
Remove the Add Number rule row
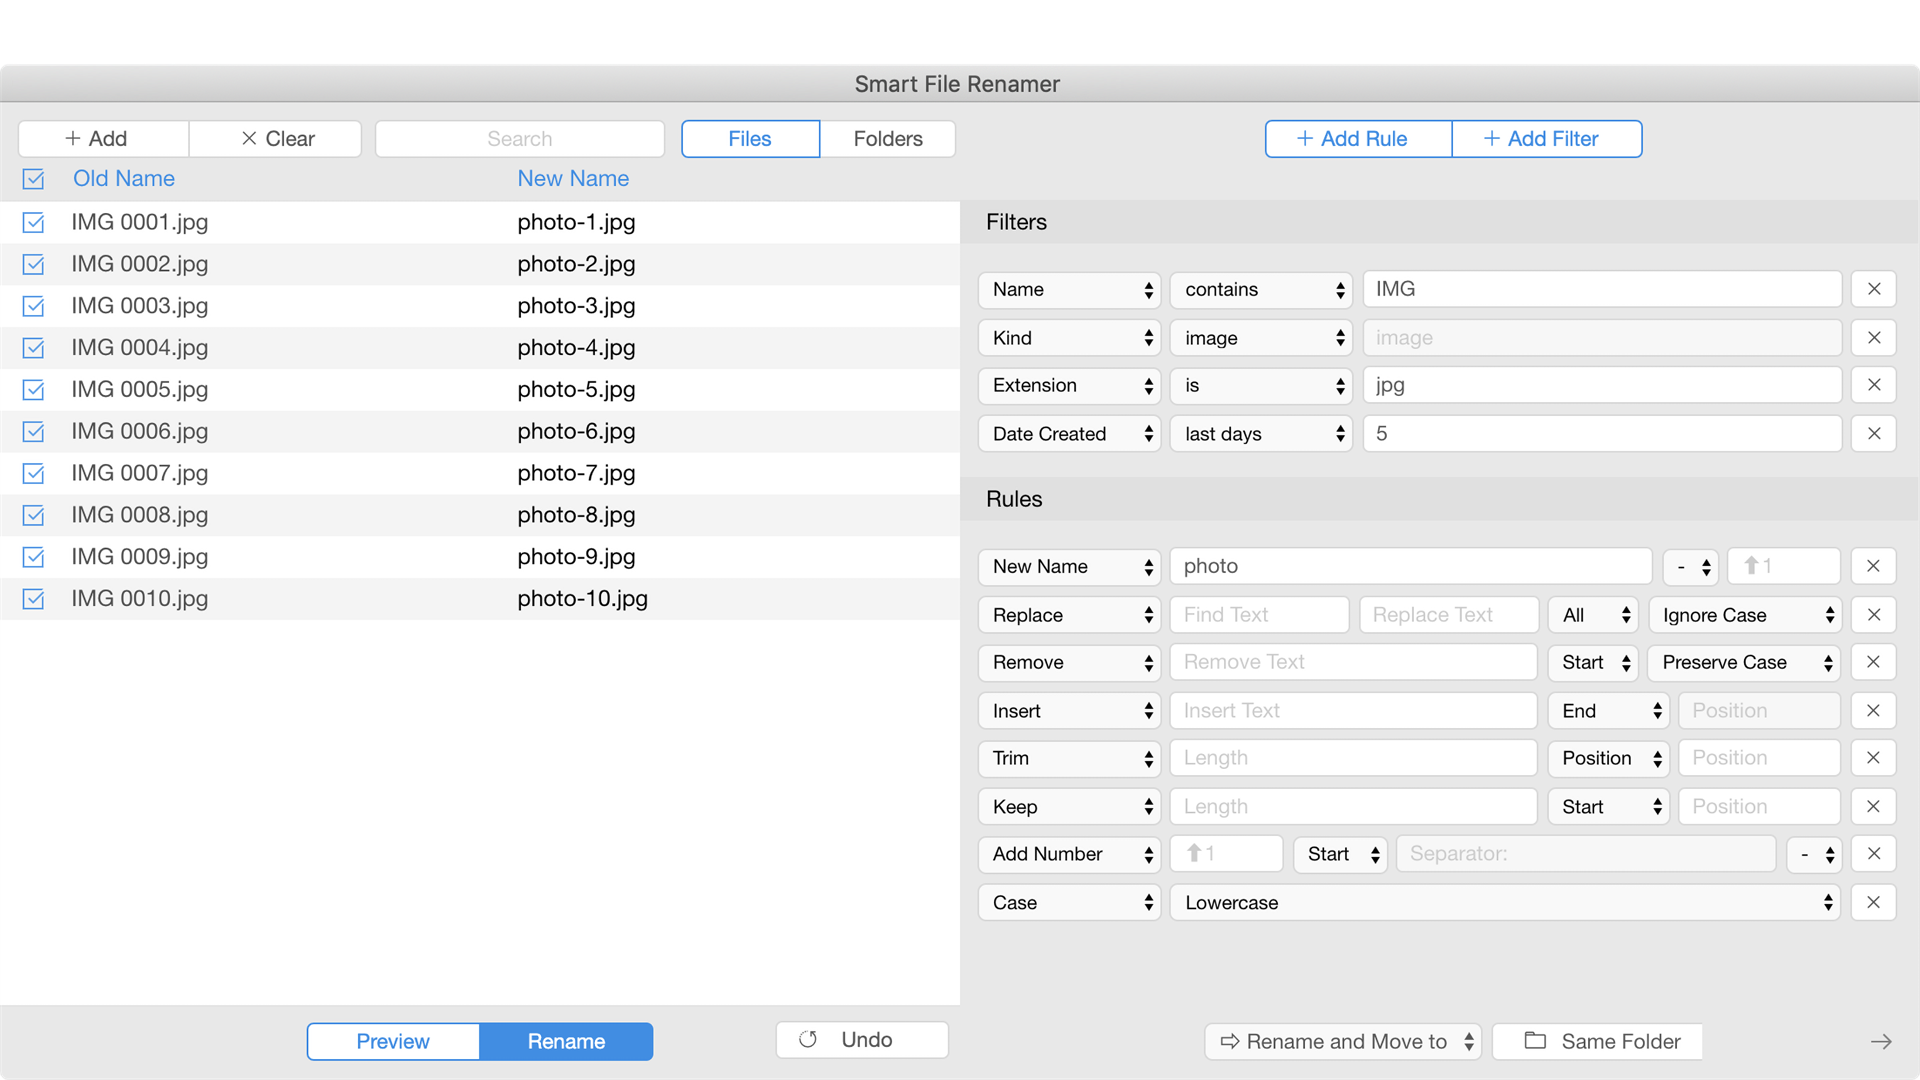pos(1873,854)
